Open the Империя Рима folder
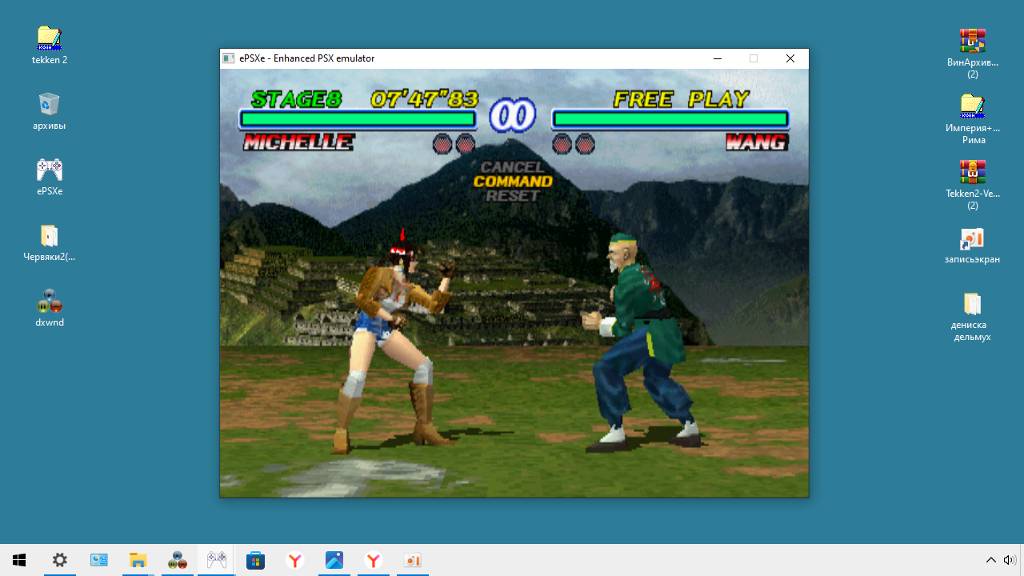This screenshot has width=1024, height=576. tap(972, 119)
